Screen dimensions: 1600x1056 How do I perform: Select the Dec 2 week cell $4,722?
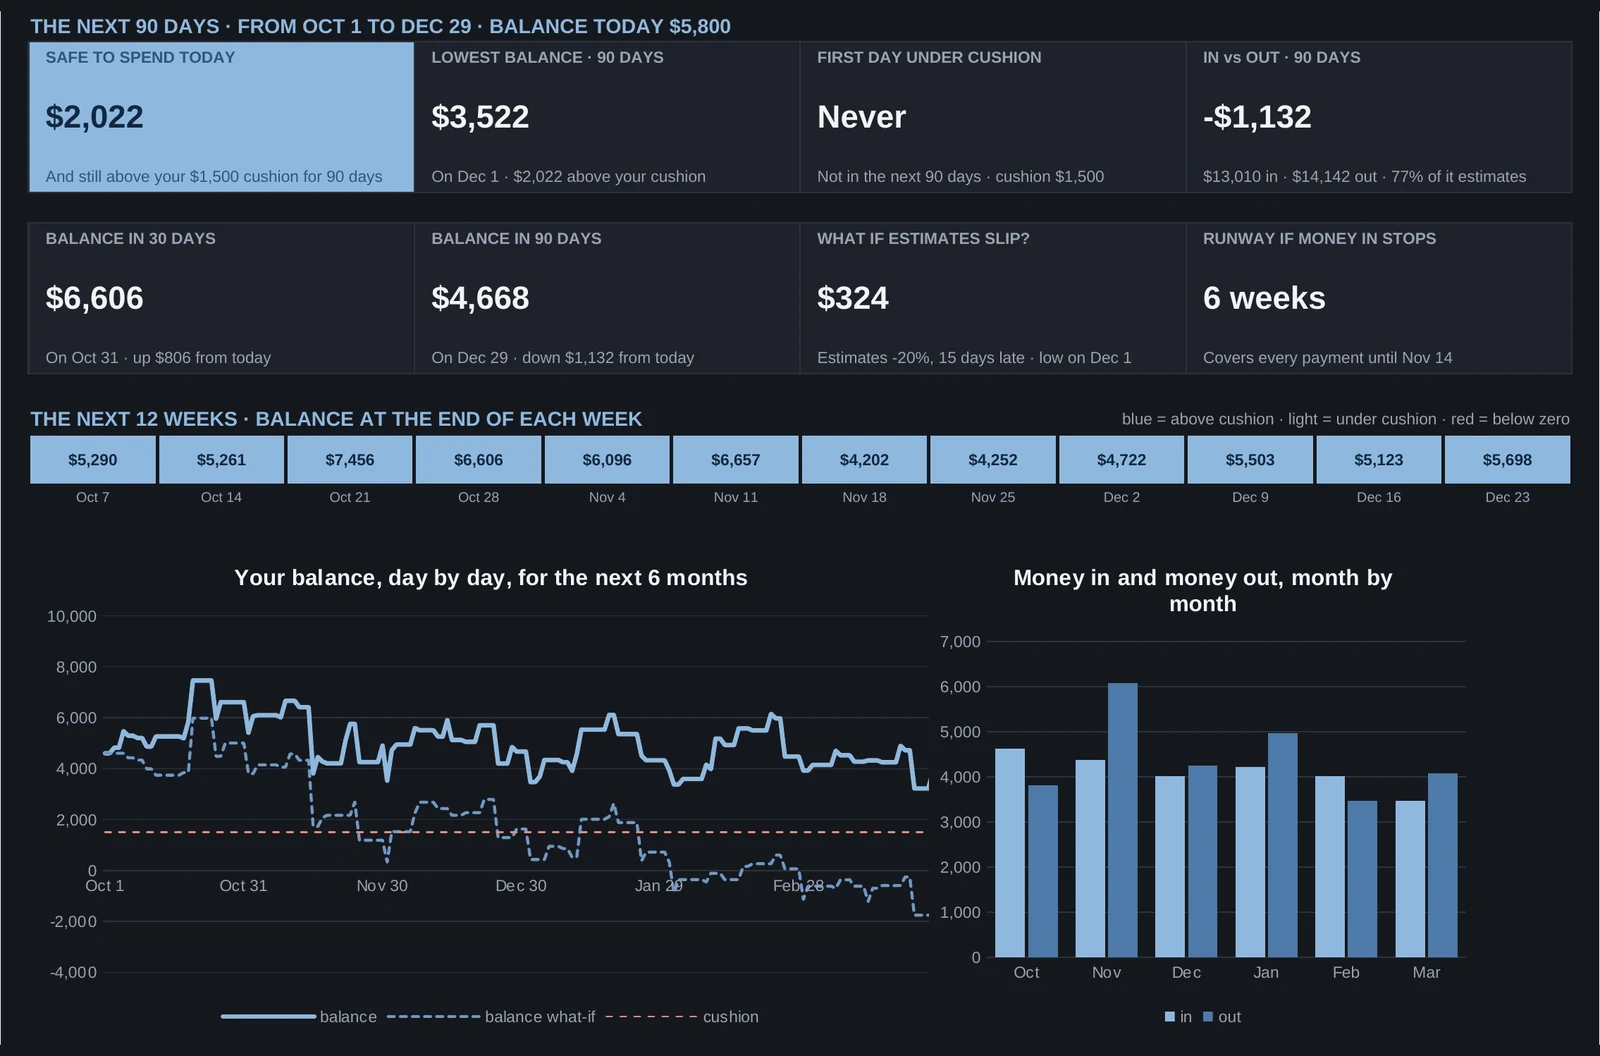pos(1122,460)
